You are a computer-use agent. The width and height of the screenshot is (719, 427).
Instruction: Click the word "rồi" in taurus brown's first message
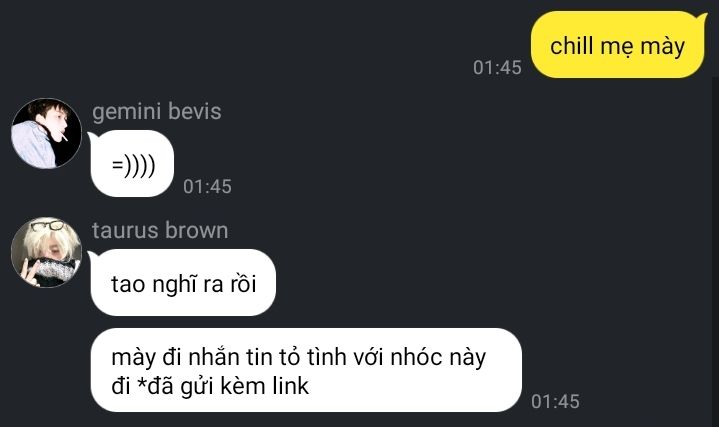pyautogui.click(x=243, y=283)
